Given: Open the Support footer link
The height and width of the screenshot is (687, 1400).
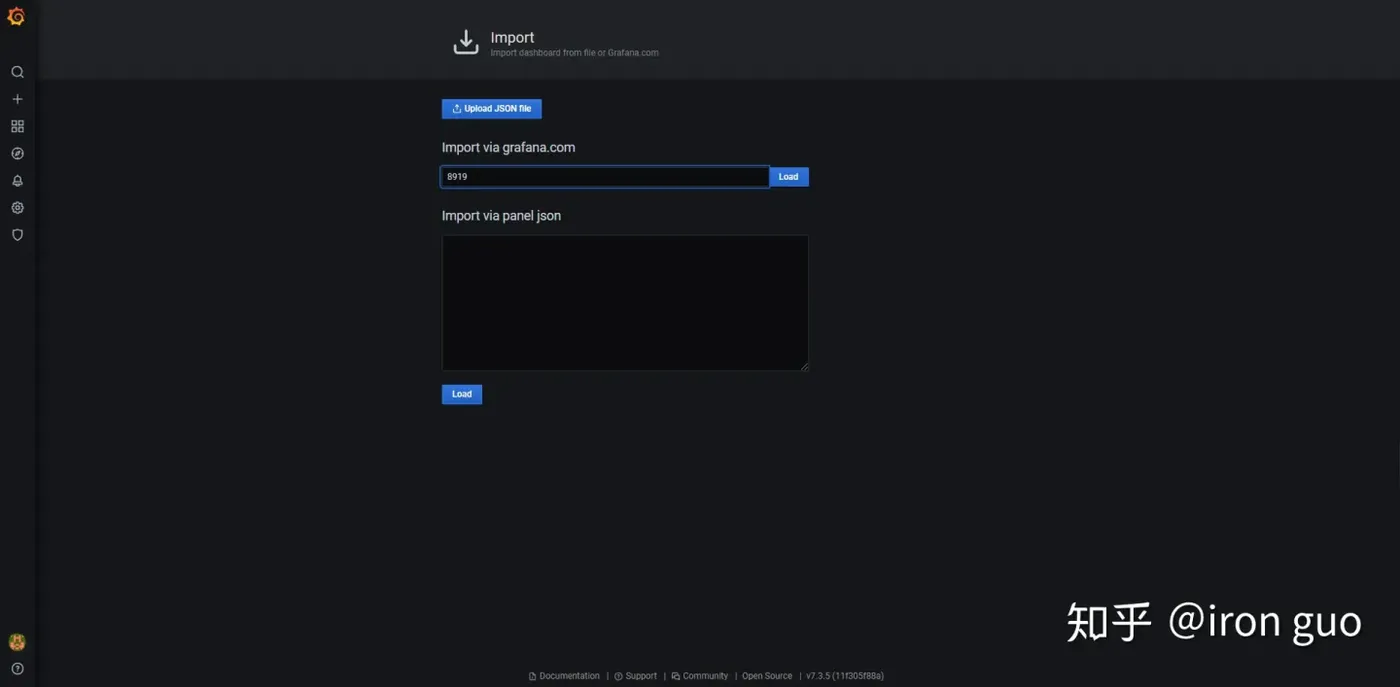Looking at the screenshot, I should coord(636,676).
